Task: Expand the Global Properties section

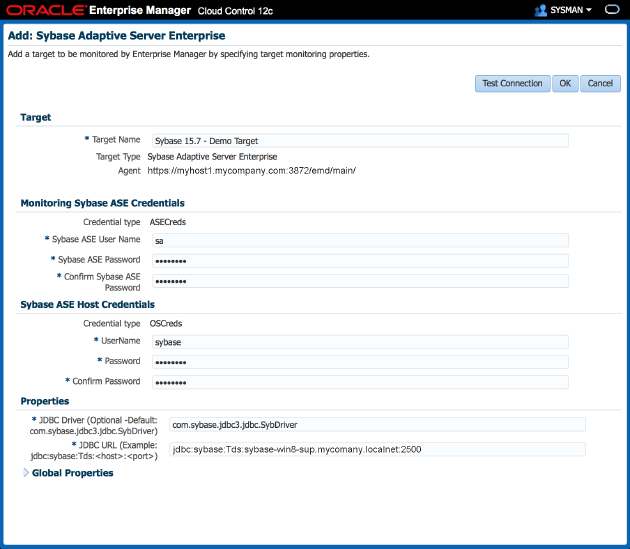Action: pos(26,473)
